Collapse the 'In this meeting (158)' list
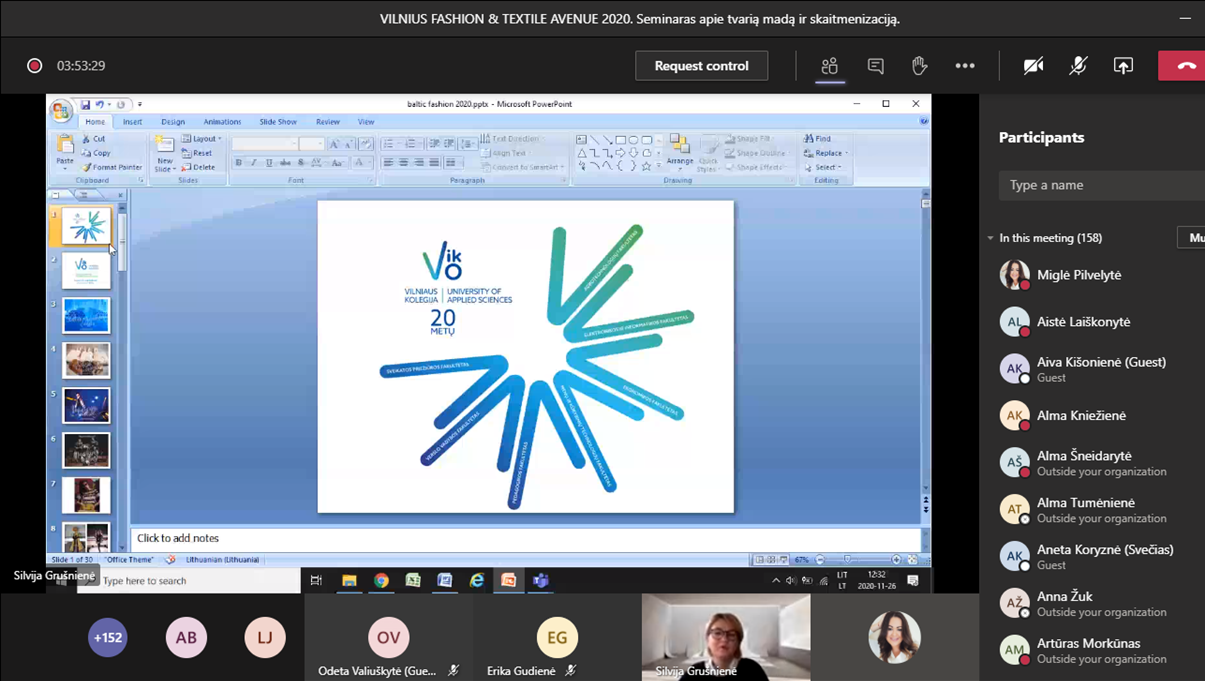 tap(990, 238)
